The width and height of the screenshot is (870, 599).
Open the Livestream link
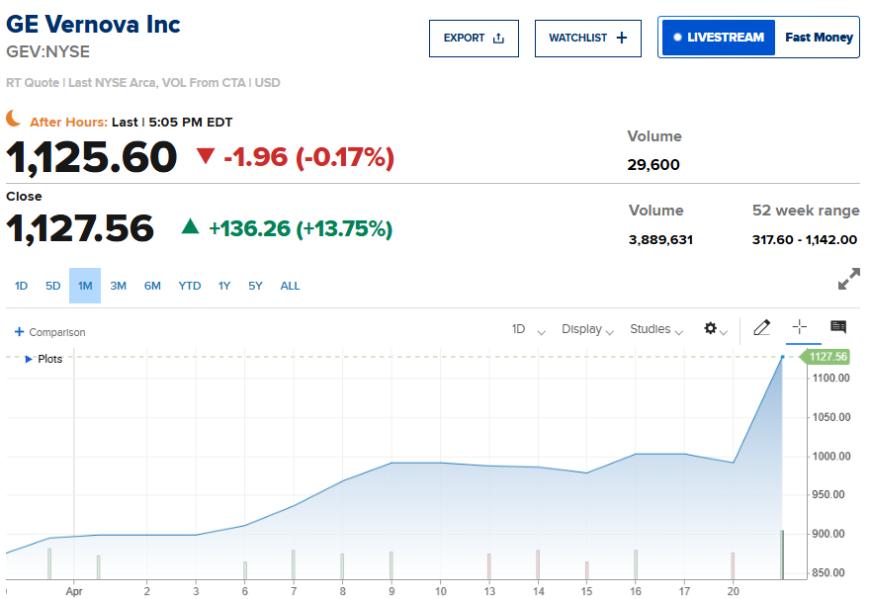point(719,37)
